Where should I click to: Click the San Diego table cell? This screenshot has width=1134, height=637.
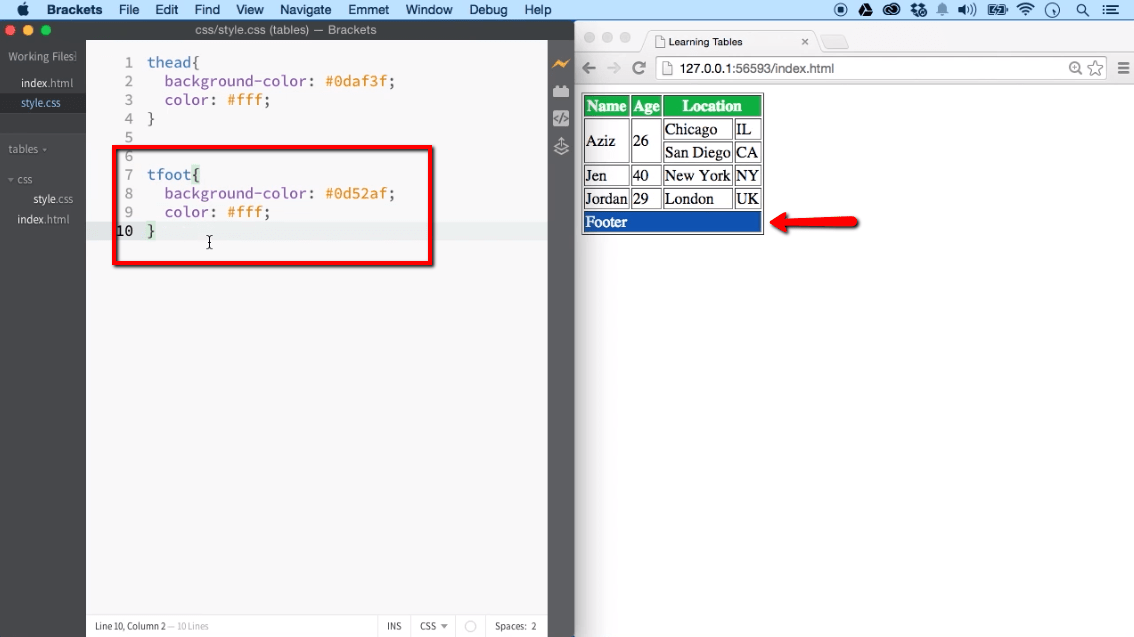click(x=697, y=153)
